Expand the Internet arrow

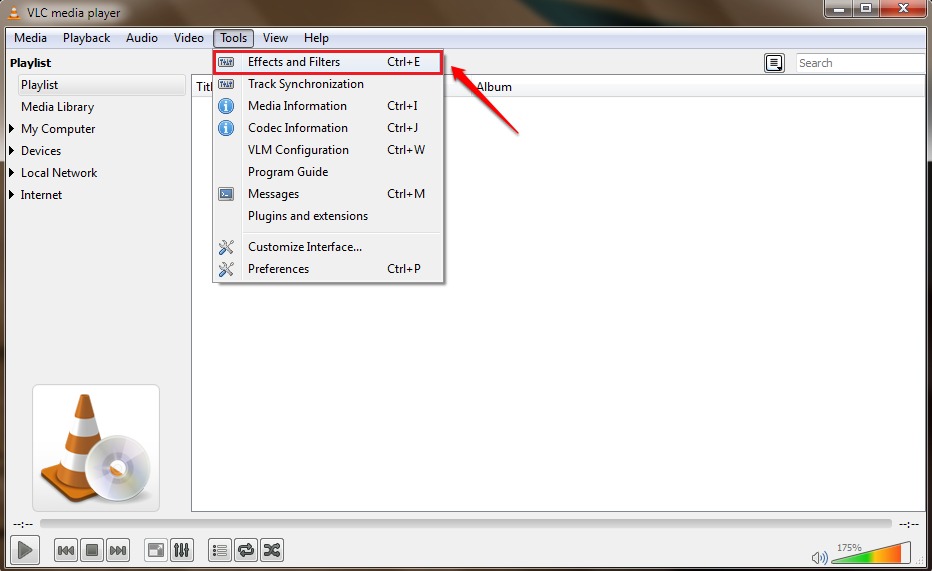tap(11, 194)
